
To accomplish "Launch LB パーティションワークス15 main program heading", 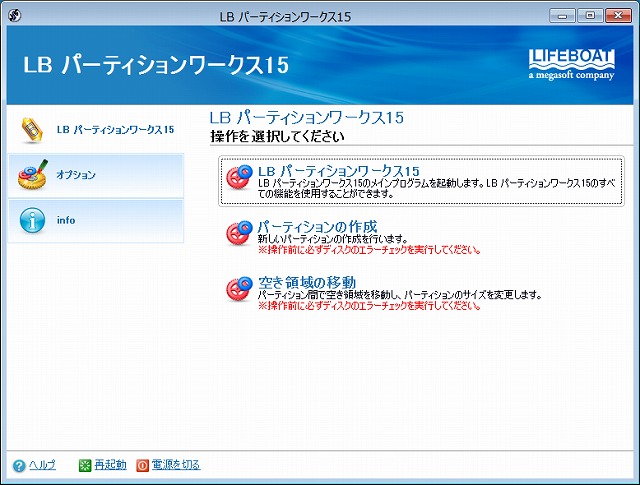I will point(339,171).
